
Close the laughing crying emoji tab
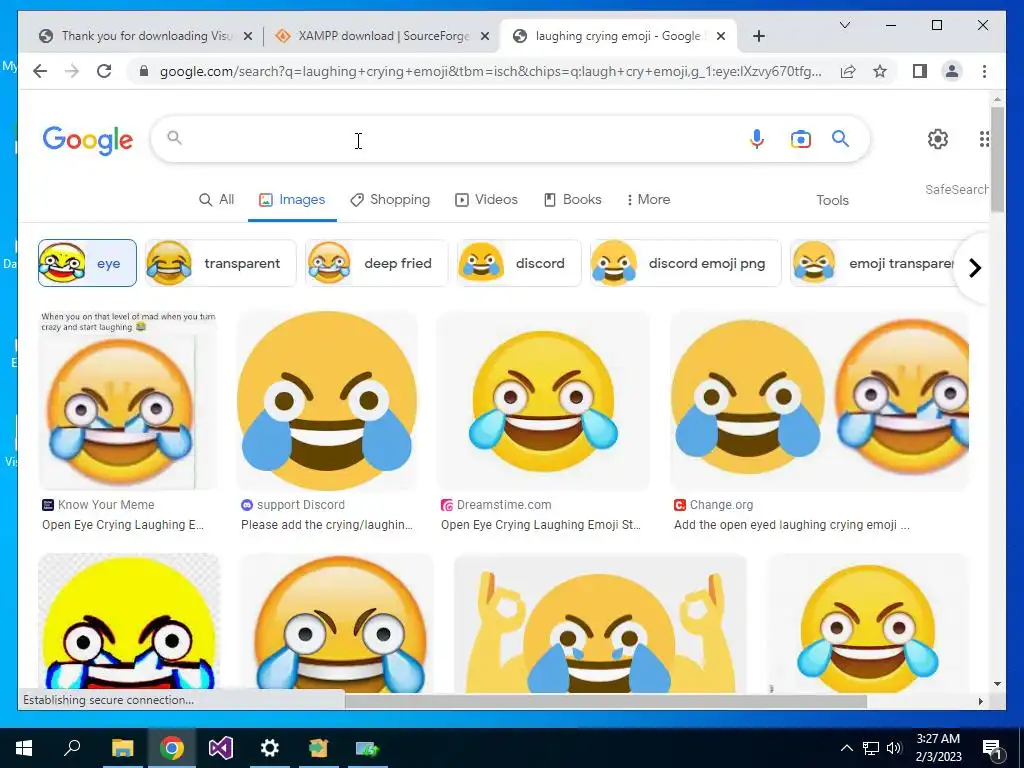(x=720, y=37)
